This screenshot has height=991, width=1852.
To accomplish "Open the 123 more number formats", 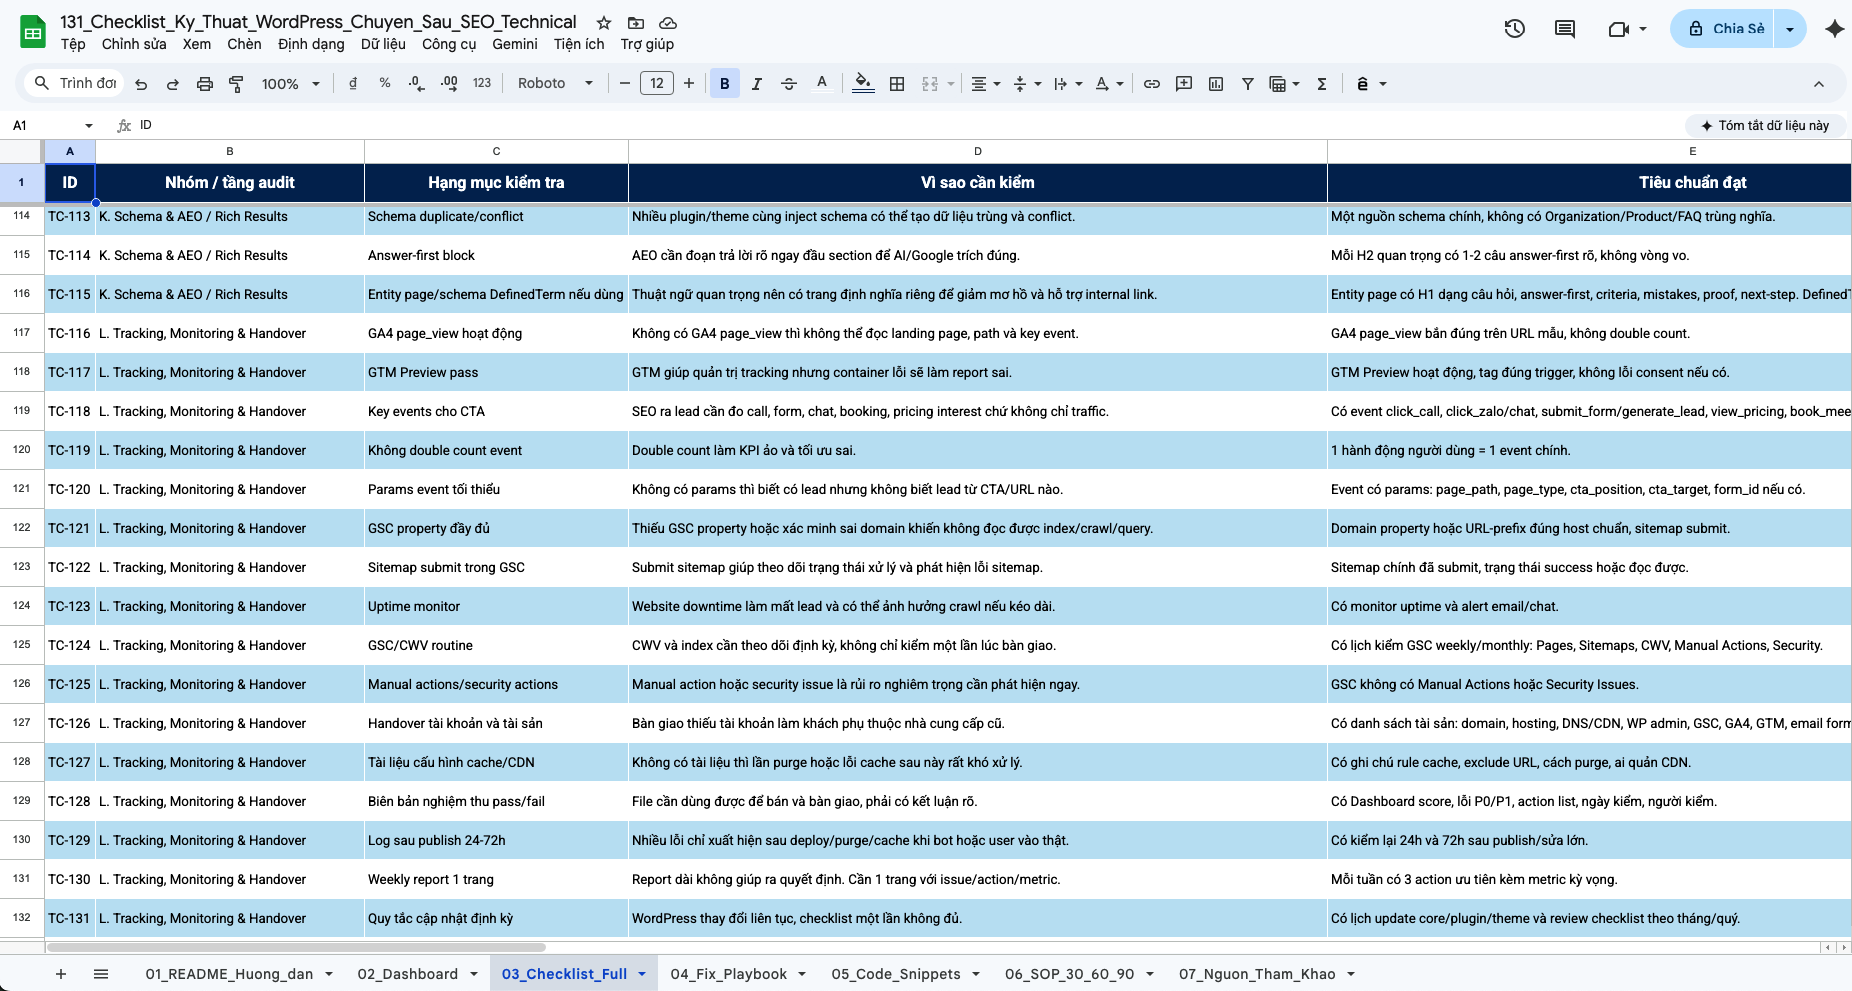I will click(482, 84).
